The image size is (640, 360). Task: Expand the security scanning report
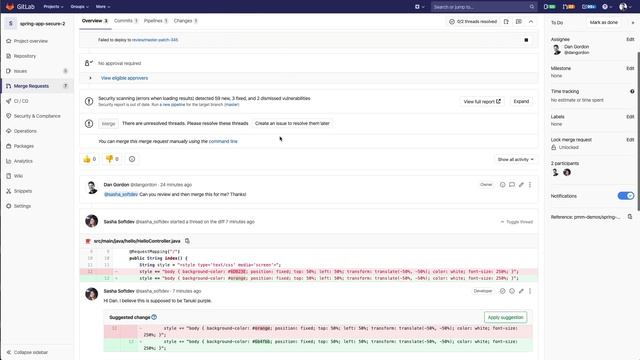pyautogui.click(x=521, y=101)
